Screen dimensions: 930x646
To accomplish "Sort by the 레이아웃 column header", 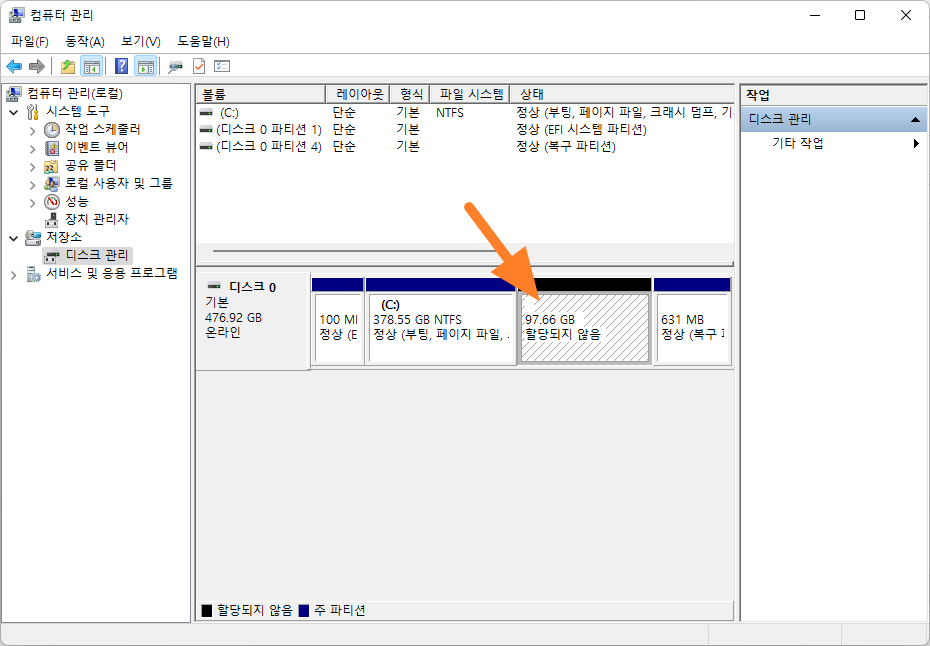I will point(358,94).
